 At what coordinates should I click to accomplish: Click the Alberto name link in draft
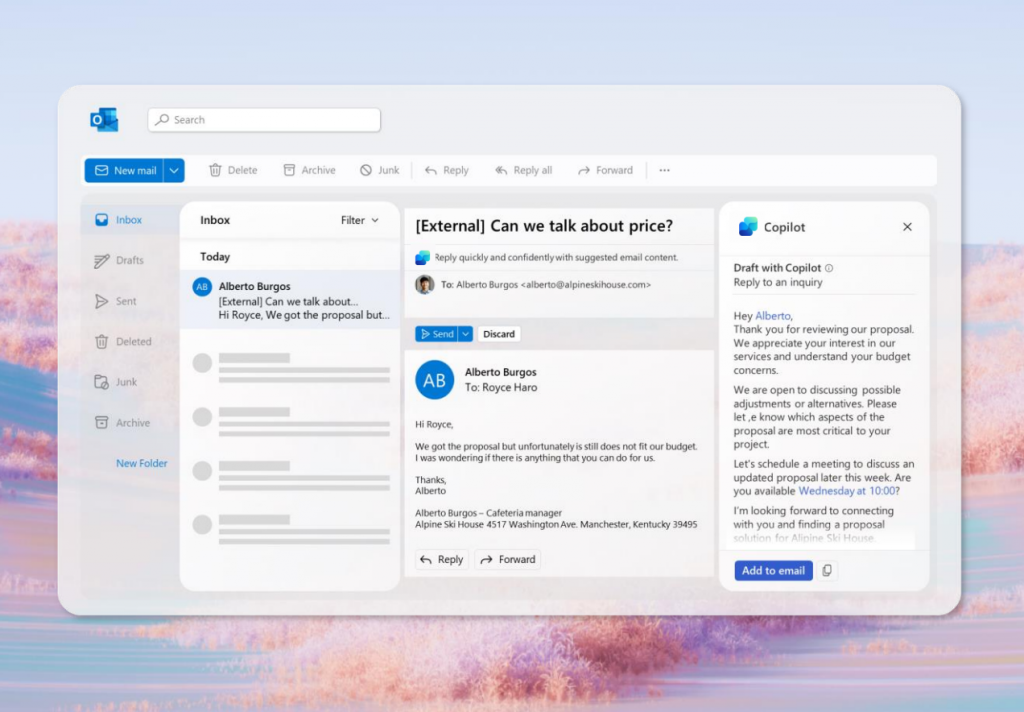click(773, 316)
